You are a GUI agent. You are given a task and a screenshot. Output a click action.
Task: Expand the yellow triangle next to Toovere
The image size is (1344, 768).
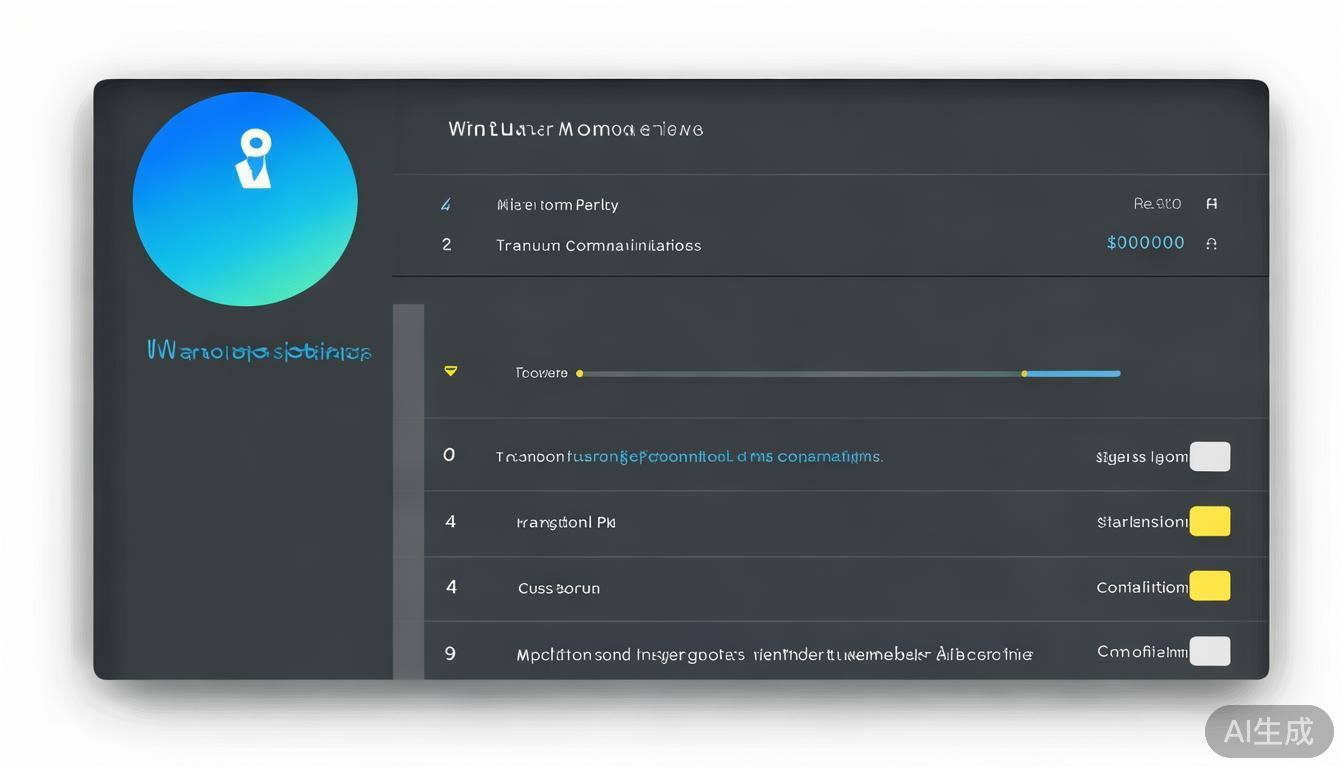pos(450,372)
